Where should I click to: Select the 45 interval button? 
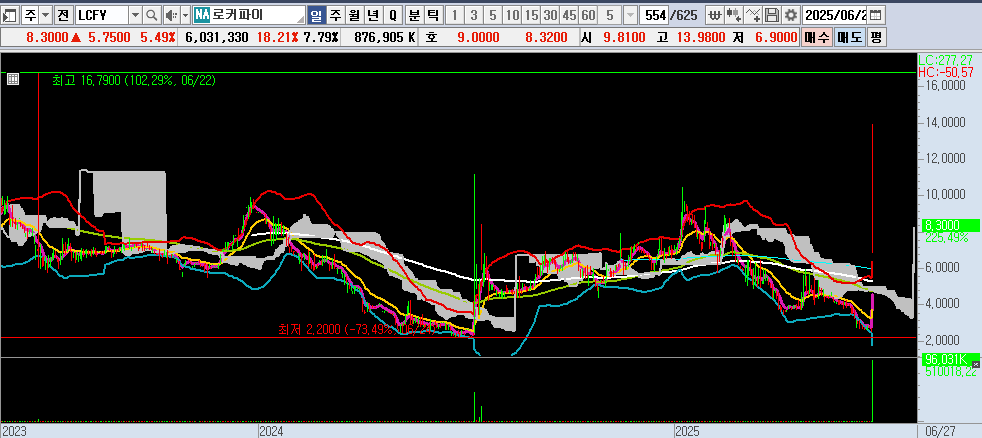point(570,14)
